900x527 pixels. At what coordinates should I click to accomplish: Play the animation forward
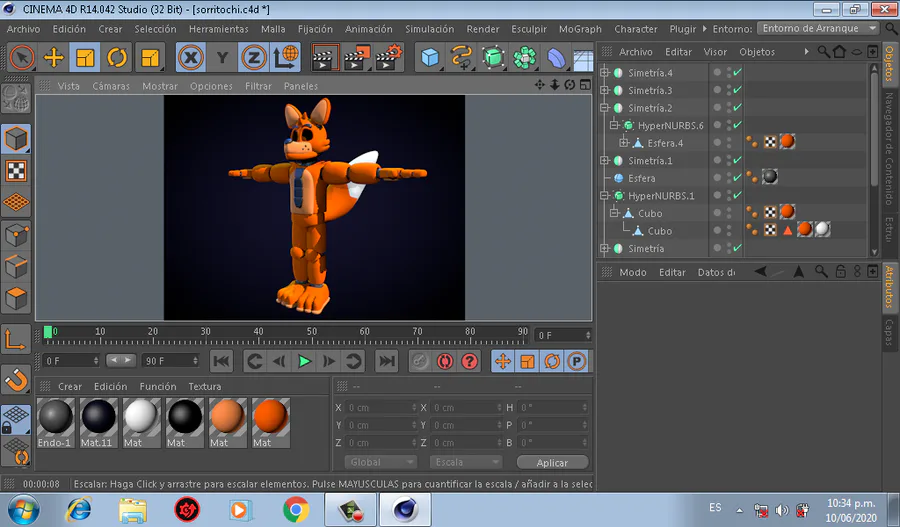coord(304,361)
